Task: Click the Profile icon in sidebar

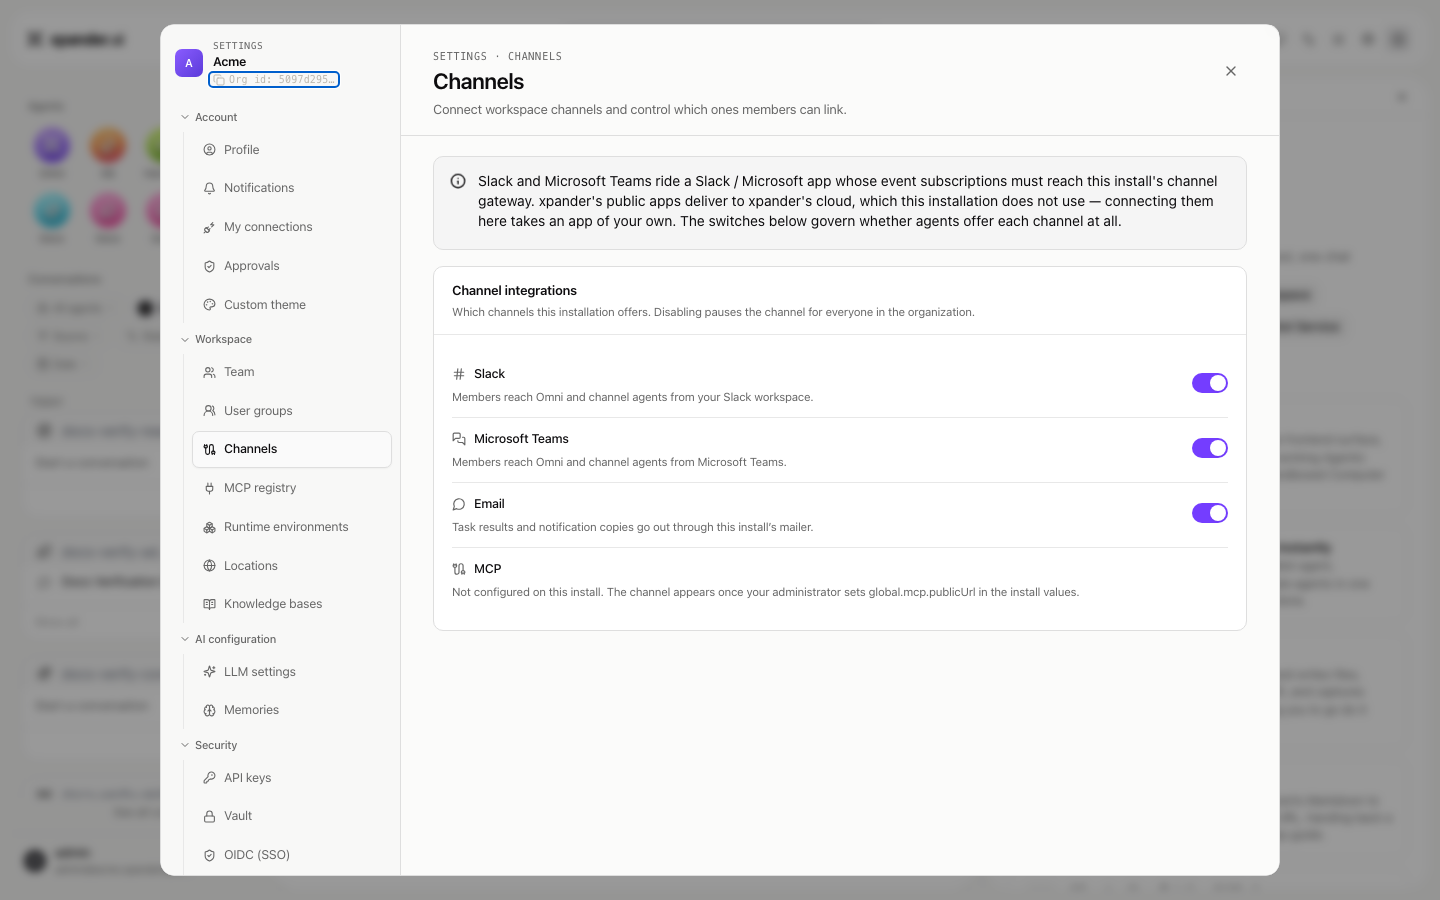Action: click(209, 150)
